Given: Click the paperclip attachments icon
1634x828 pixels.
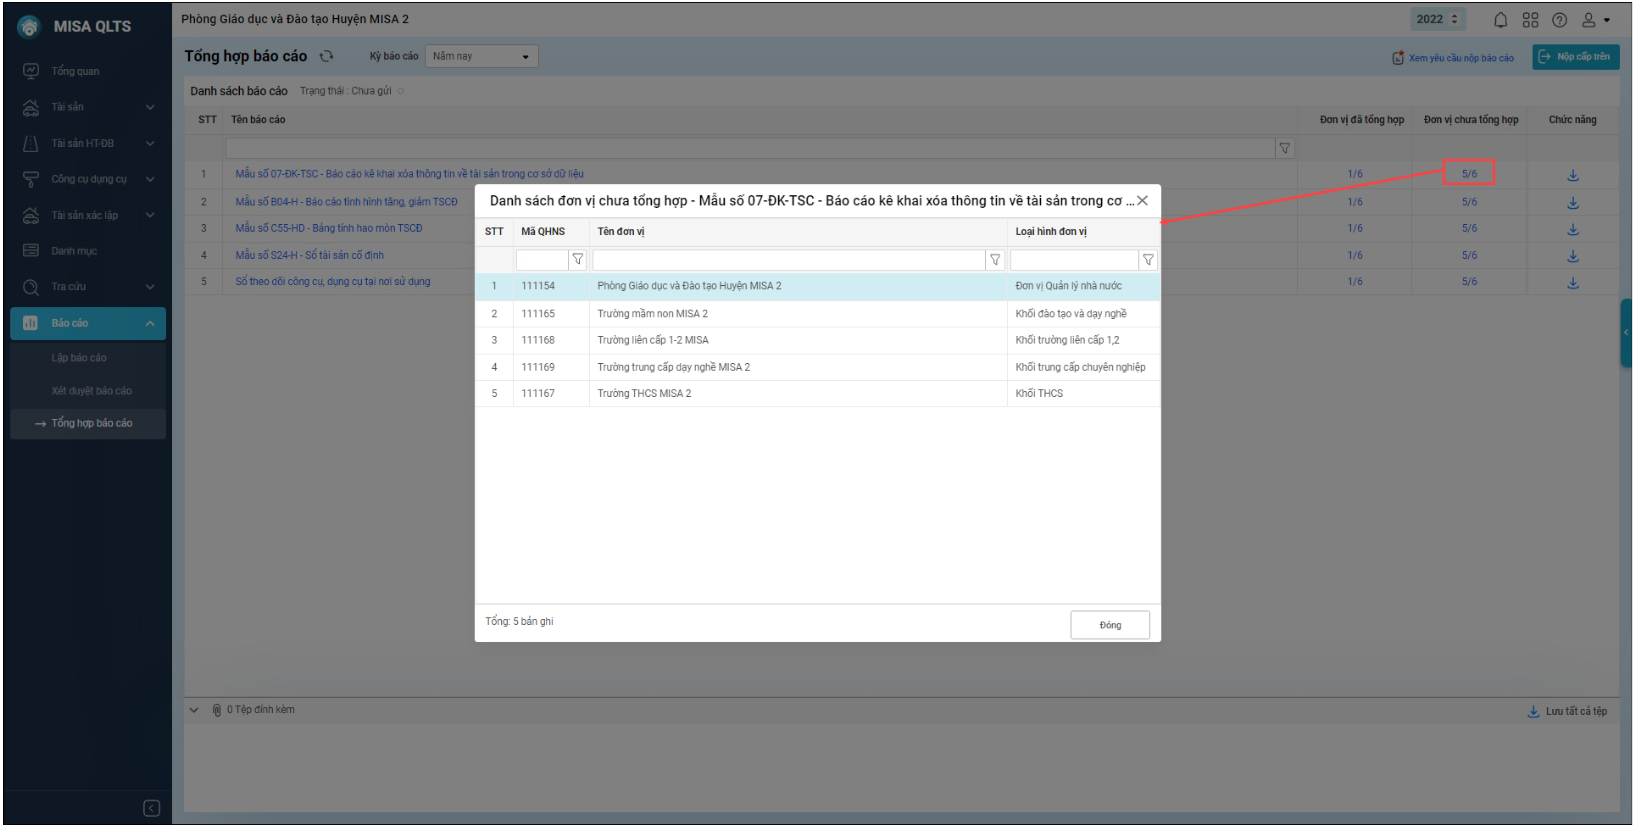Looking at the screenshot, I should click(x=217, y=710).
